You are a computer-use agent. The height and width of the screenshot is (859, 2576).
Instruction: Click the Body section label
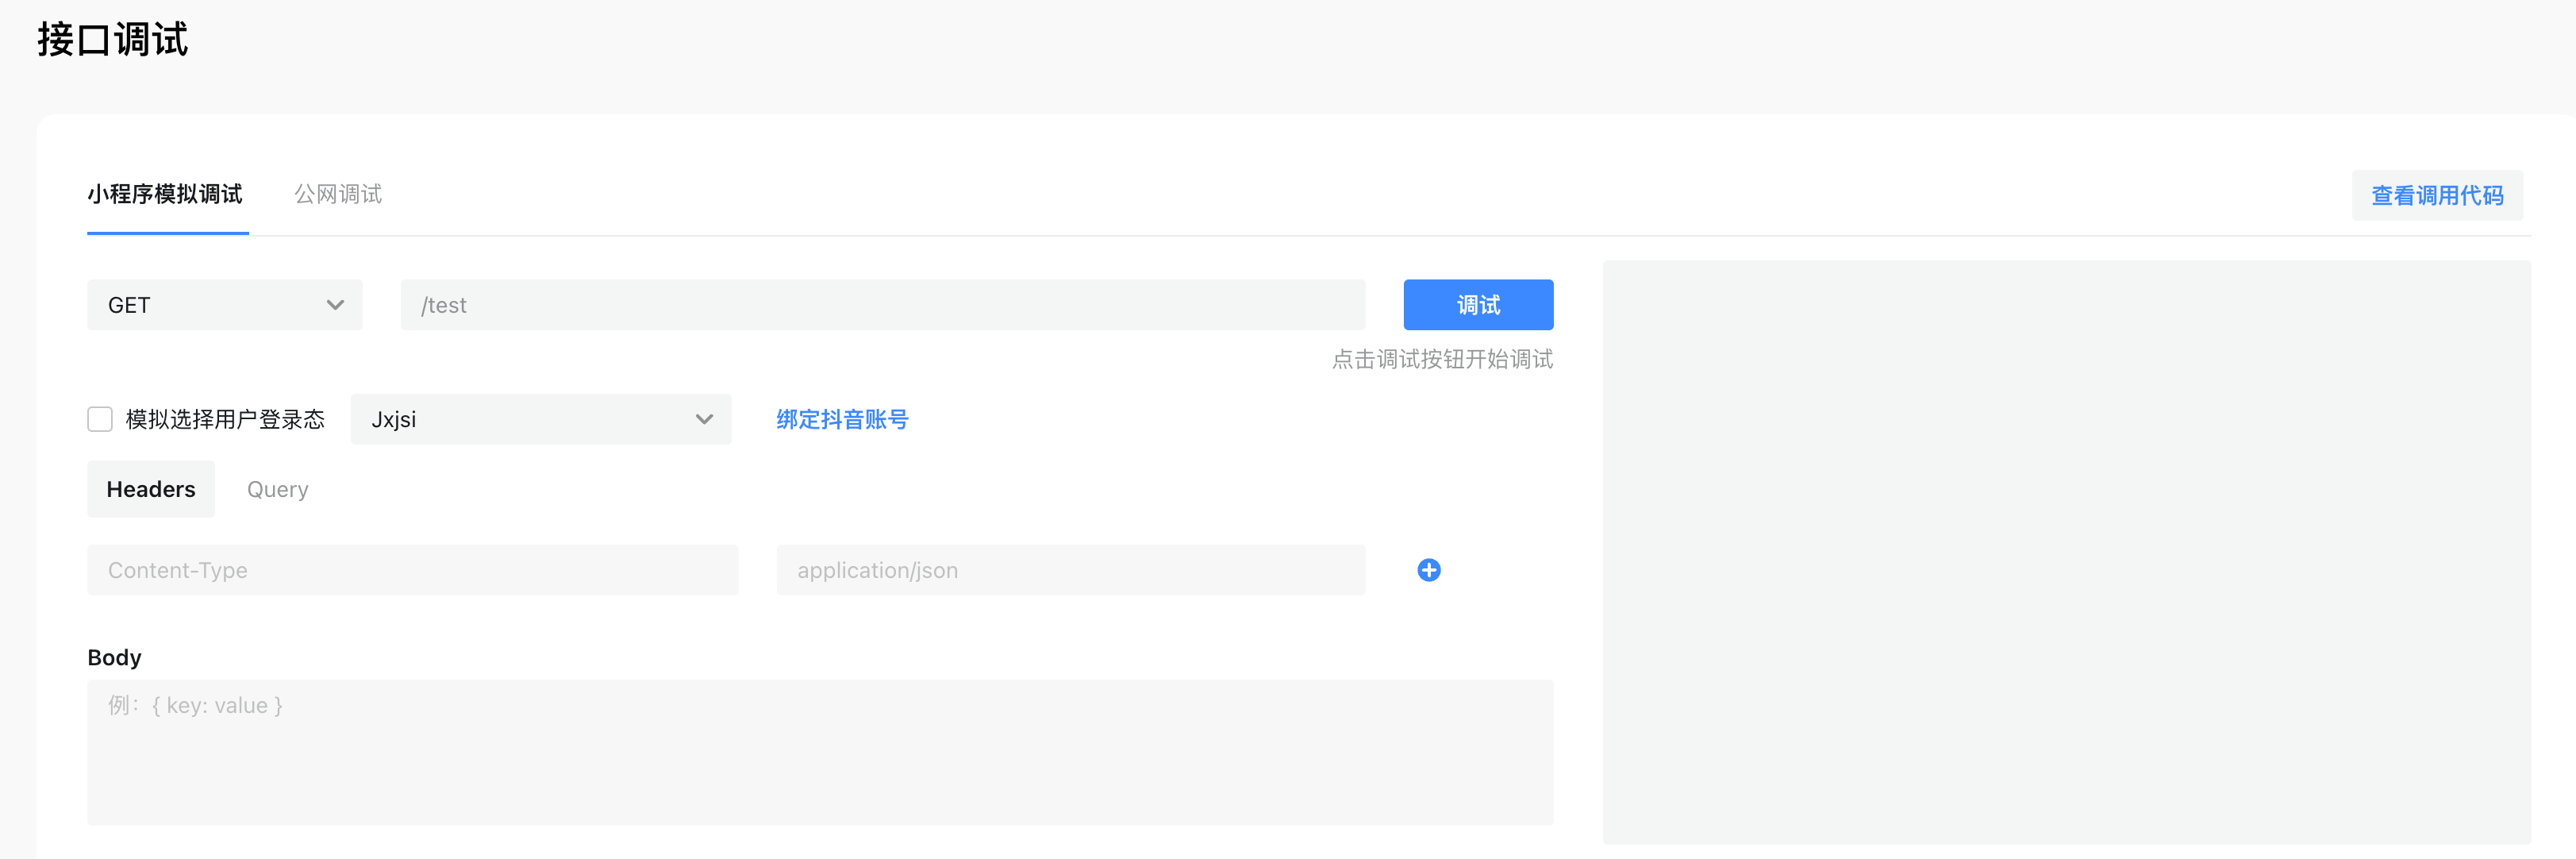[114, 657]
